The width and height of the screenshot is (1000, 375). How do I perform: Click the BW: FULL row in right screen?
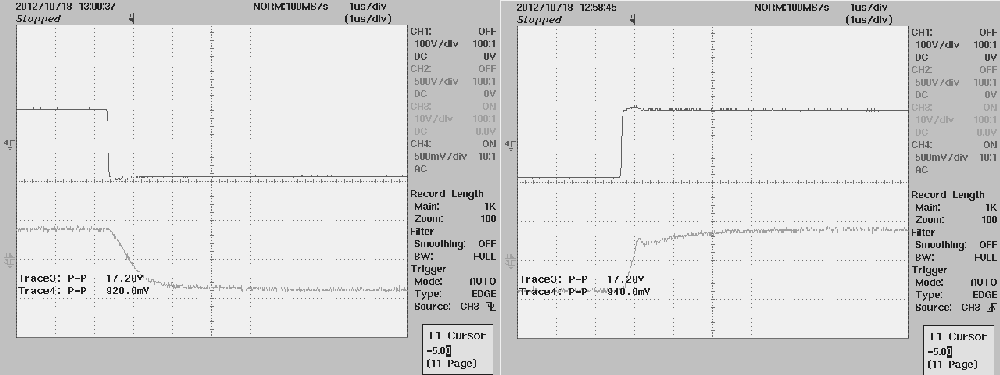(957, 257)
